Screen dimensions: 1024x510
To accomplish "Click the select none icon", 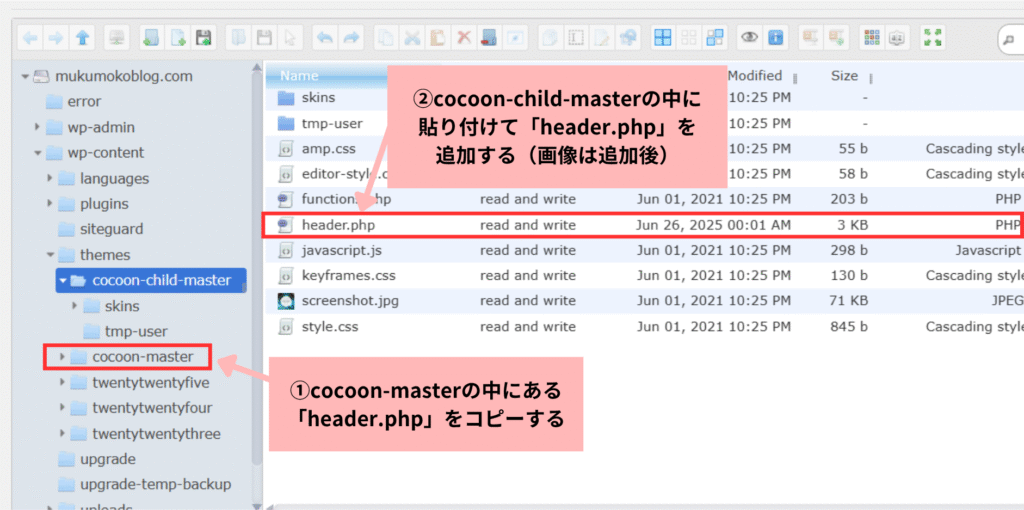I will tap(689, 38).
